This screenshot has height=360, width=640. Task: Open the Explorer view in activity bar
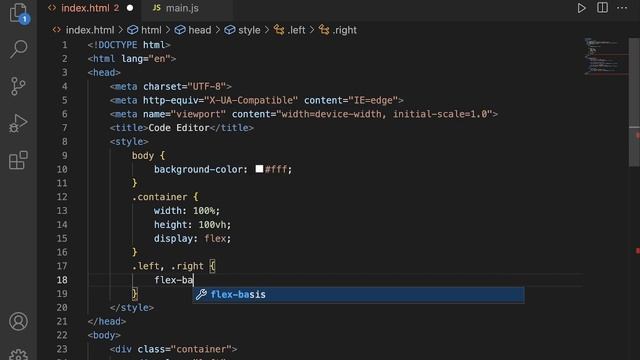pyautogui.click(x=18, y=13)
